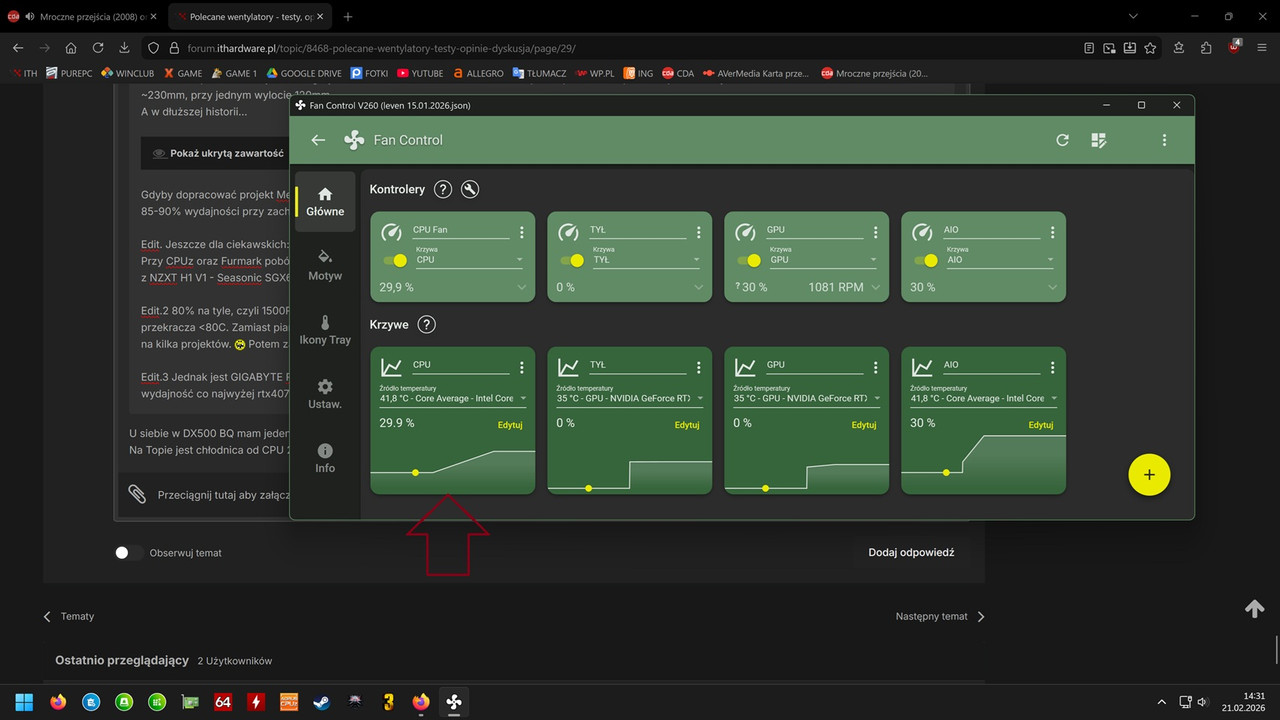The height and width of the screenshot is (720, 1280).
Task: Open the Windows Start menu
Action: (24, 702)
